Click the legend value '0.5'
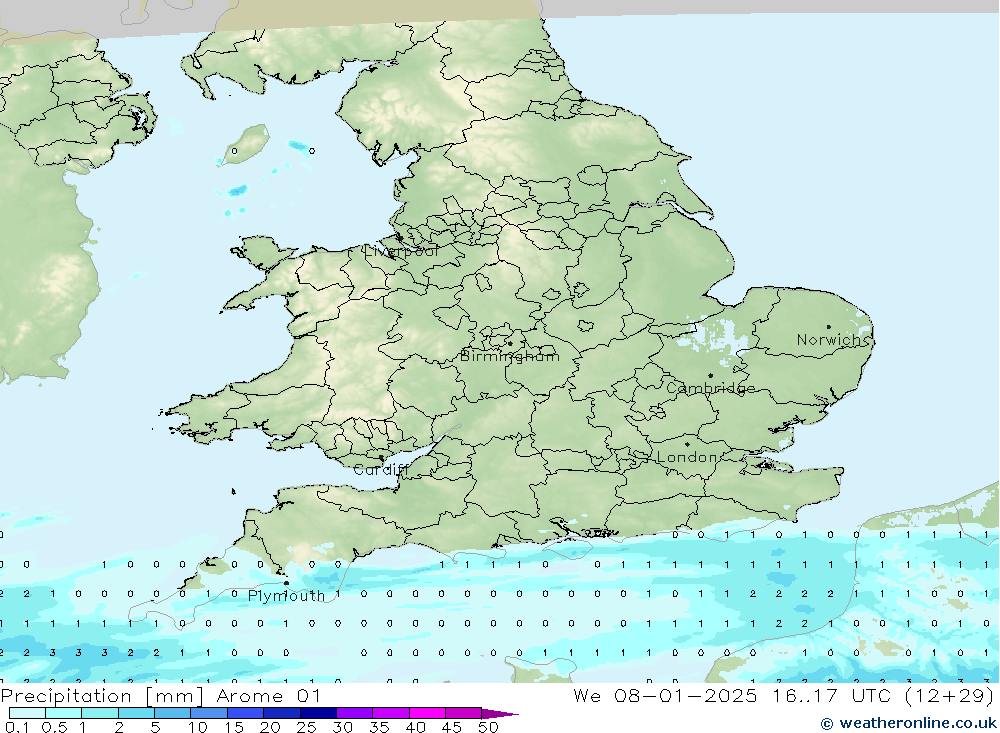The width and height of the screenshot is (1000, 733). (x=54, y=727)
